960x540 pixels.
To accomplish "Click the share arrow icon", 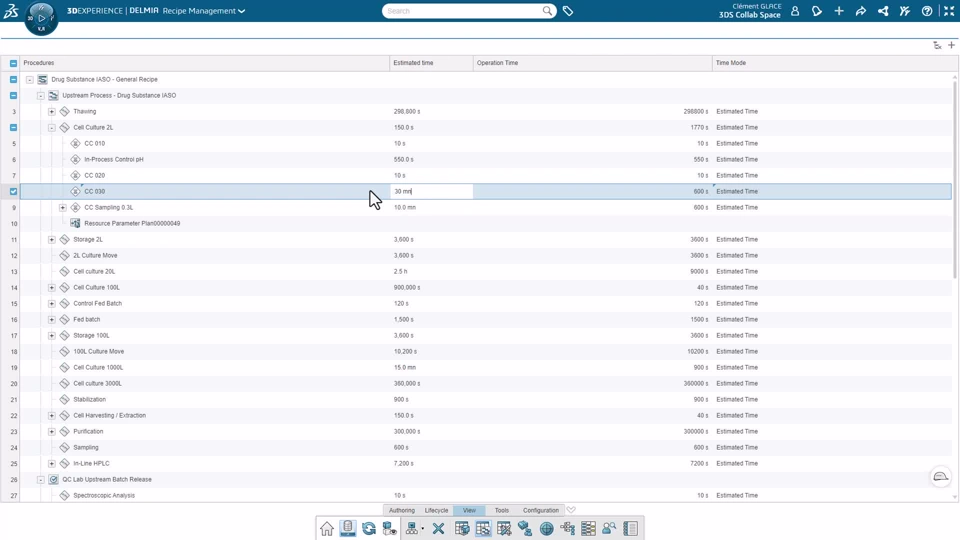I will click(861, 11).
